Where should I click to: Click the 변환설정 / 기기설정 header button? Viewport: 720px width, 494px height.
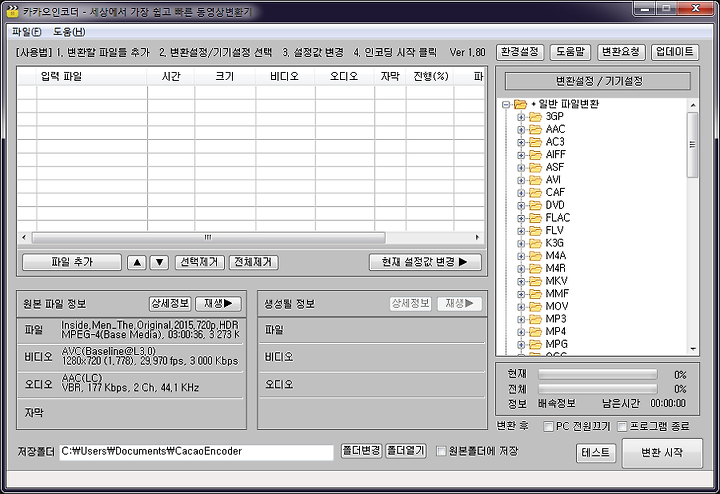tap(598, 82)
